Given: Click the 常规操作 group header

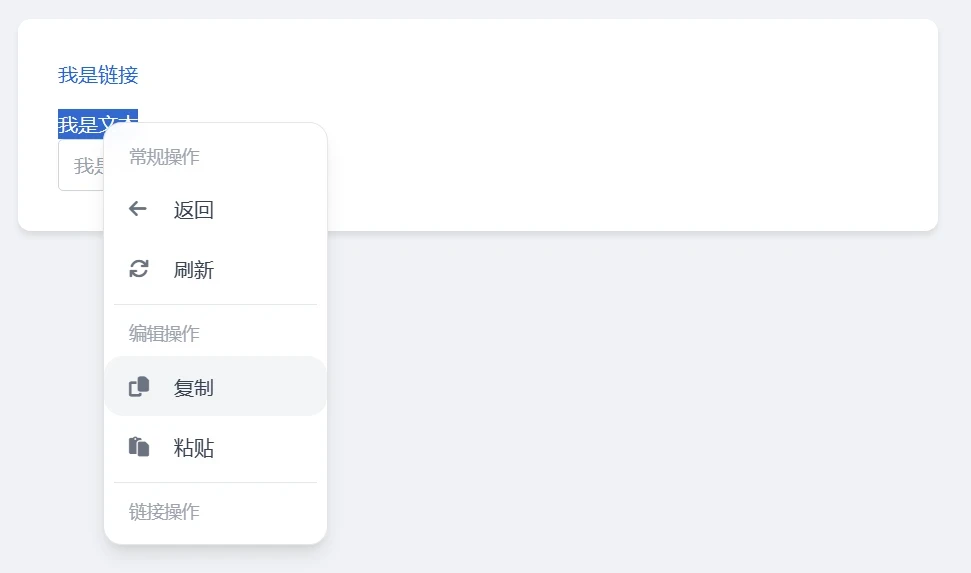Looking at the screenshot, I should [x=164, y=157].
